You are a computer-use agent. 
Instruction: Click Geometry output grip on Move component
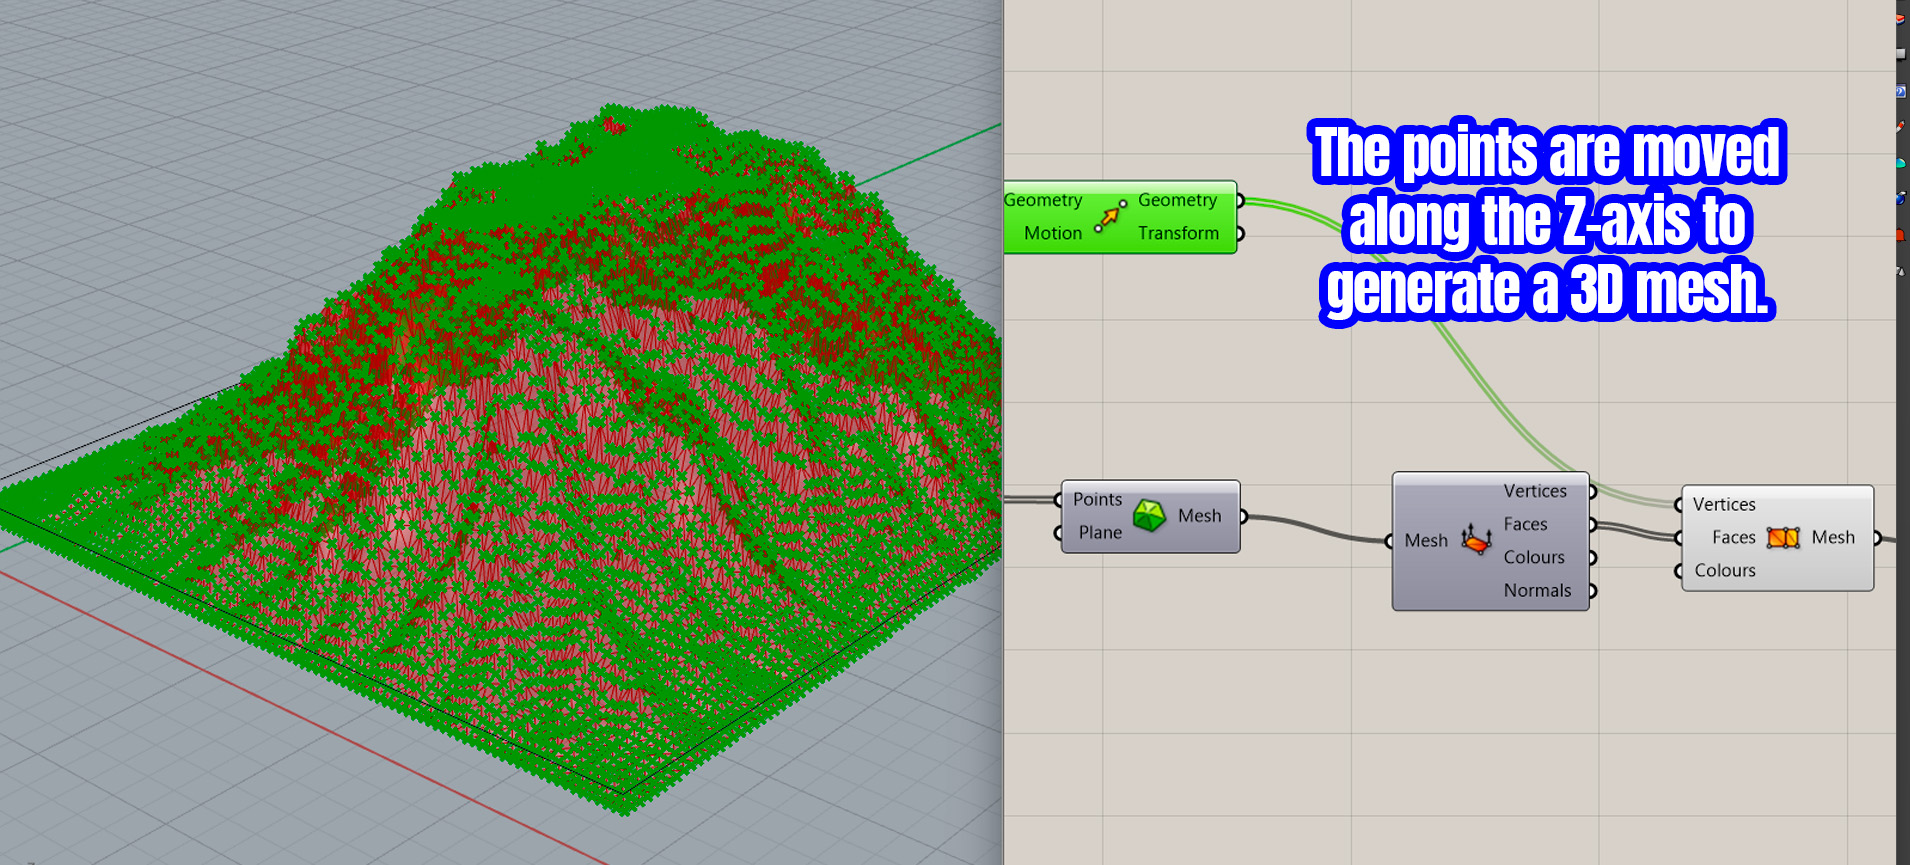(x=1240, y=201)
